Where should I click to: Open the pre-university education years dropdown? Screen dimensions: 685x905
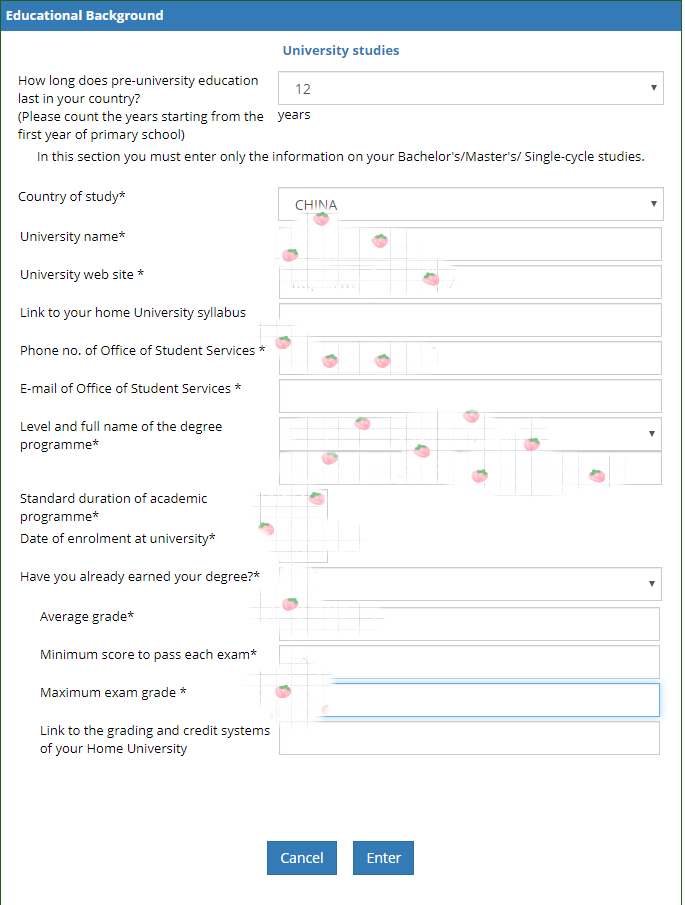pyautogui.click(x=469, y=89)
